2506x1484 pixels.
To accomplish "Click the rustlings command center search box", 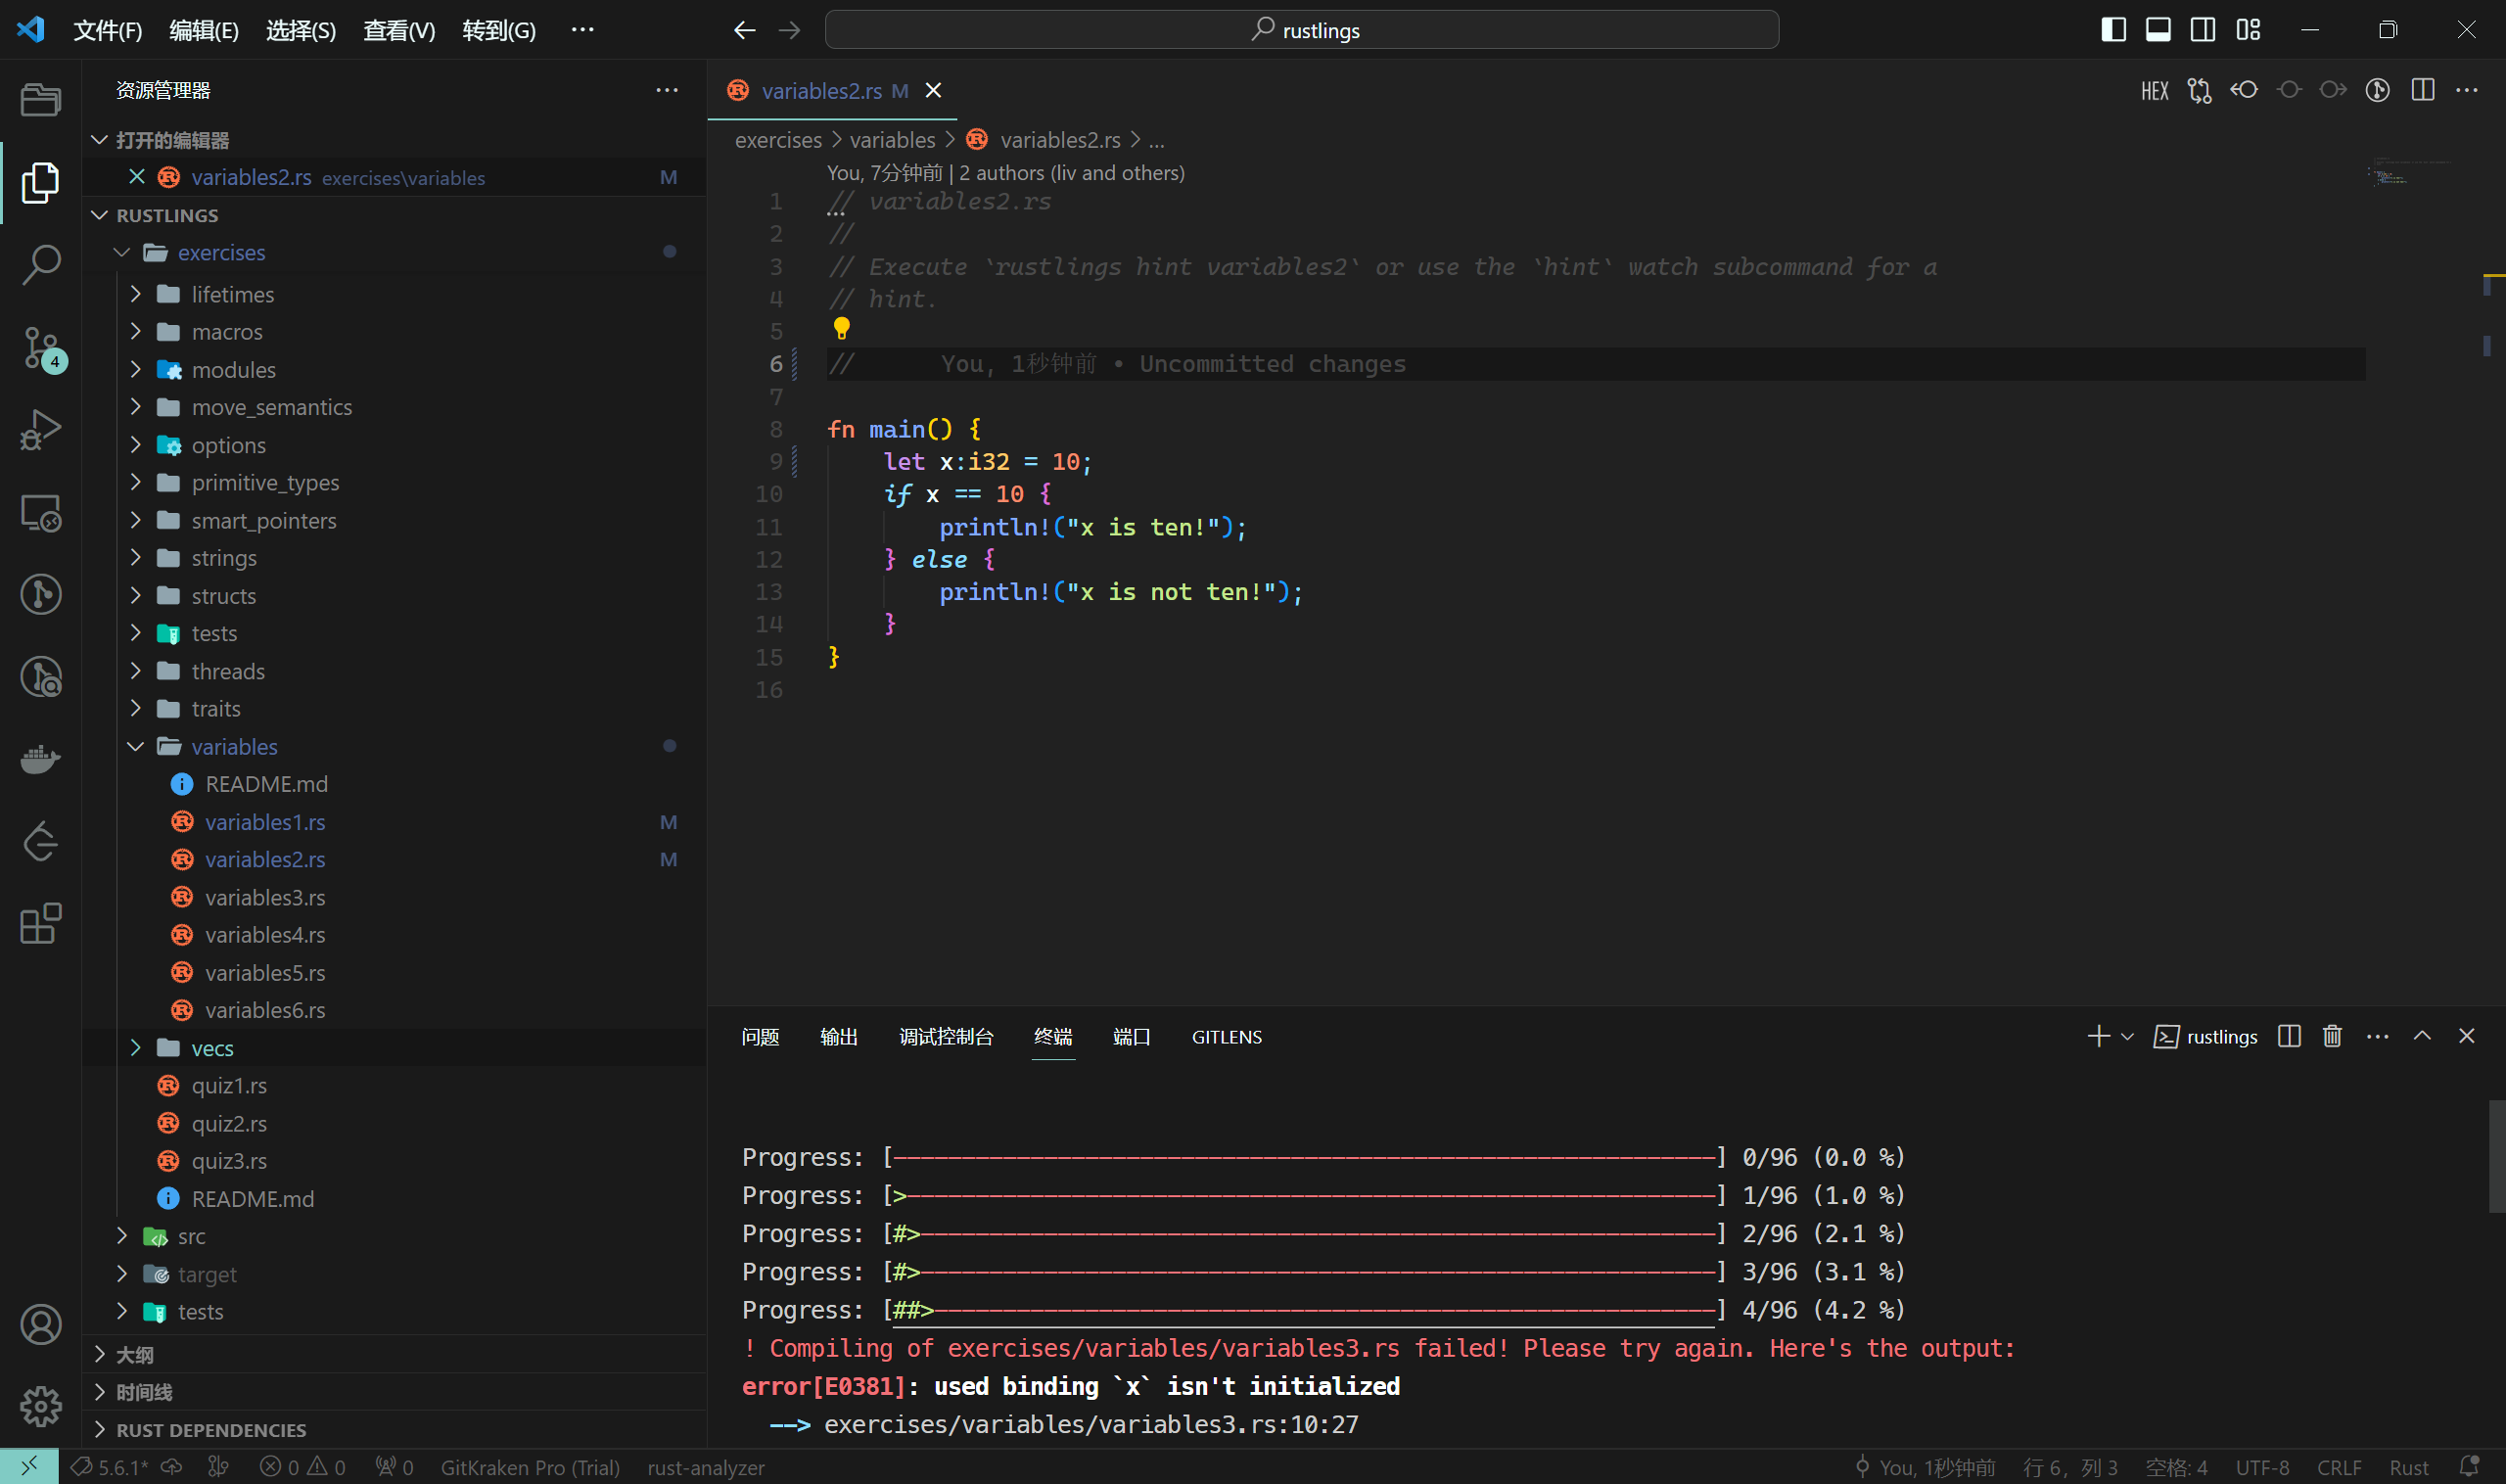I will coord(1301,30).
